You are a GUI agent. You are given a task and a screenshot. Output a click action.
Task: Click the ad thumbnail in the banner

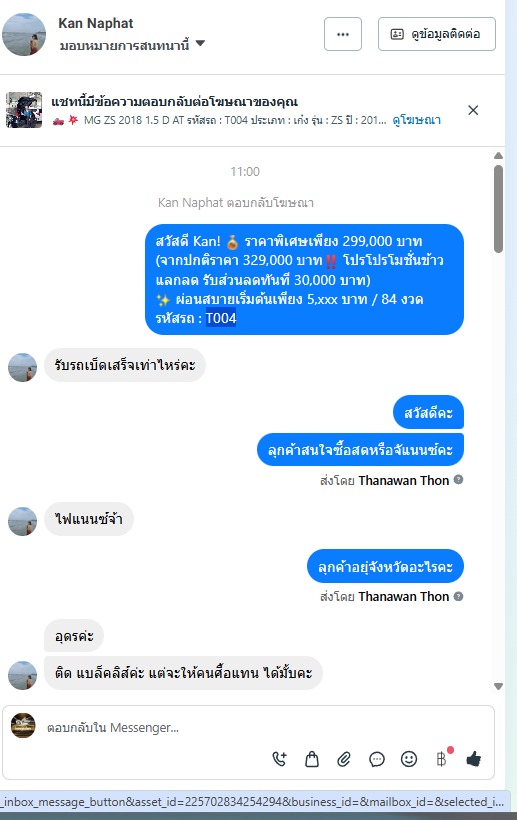tap(24, 110)
